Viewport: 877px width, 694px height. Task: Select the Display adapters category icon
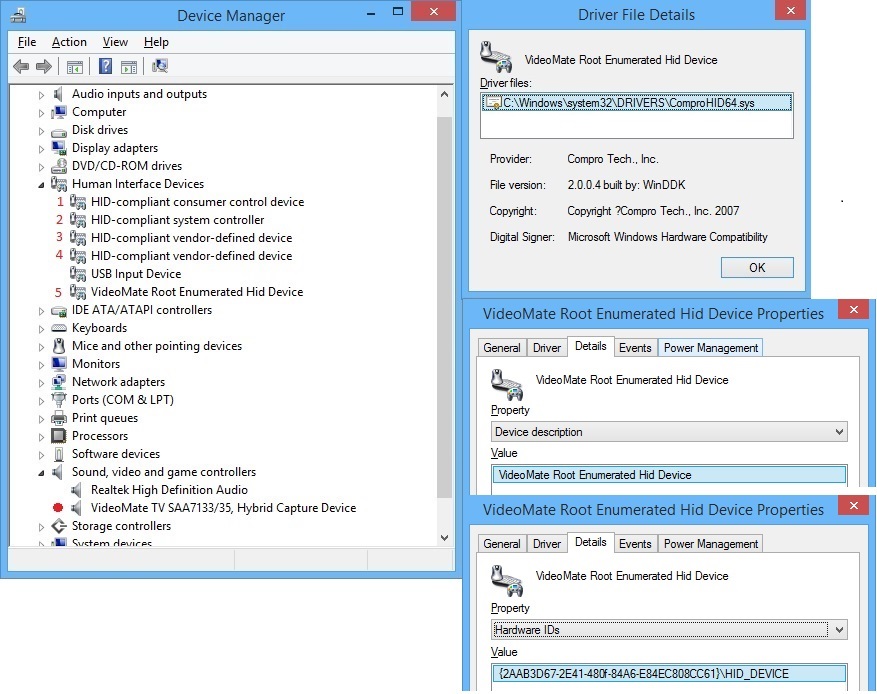coord(59,148)
